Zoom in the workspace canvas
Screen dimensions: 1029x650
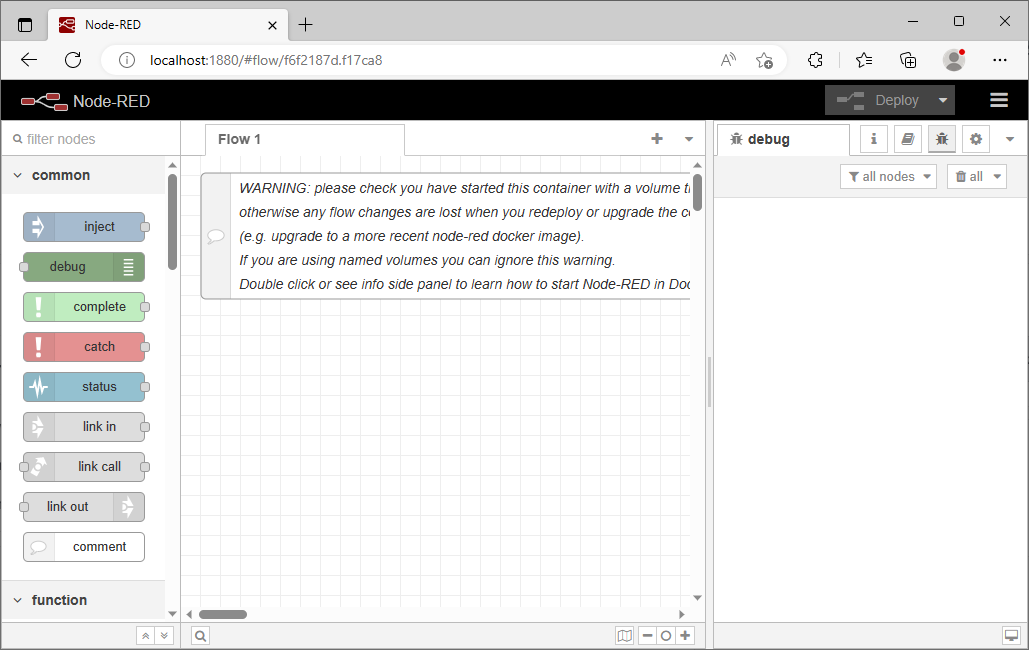[685, 636]
